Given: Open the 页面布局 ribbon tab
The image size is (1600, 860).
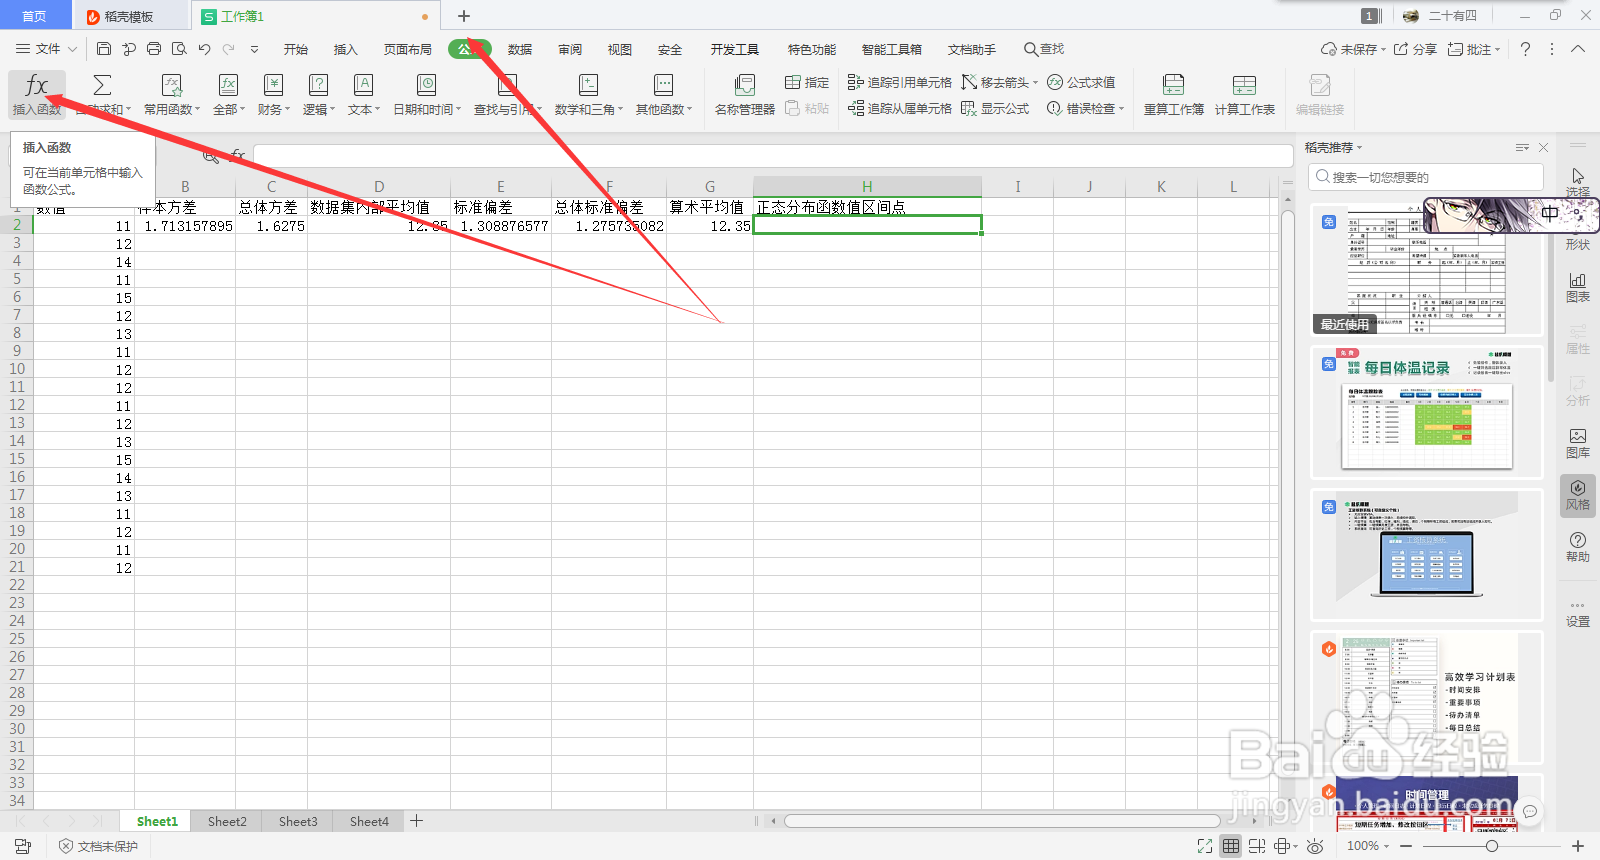Looking at the screenshot, I should pos(408,49).
